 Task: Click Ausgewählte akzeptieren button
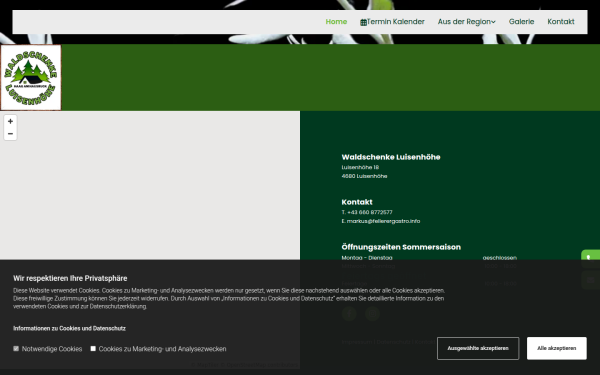(478, 348)
